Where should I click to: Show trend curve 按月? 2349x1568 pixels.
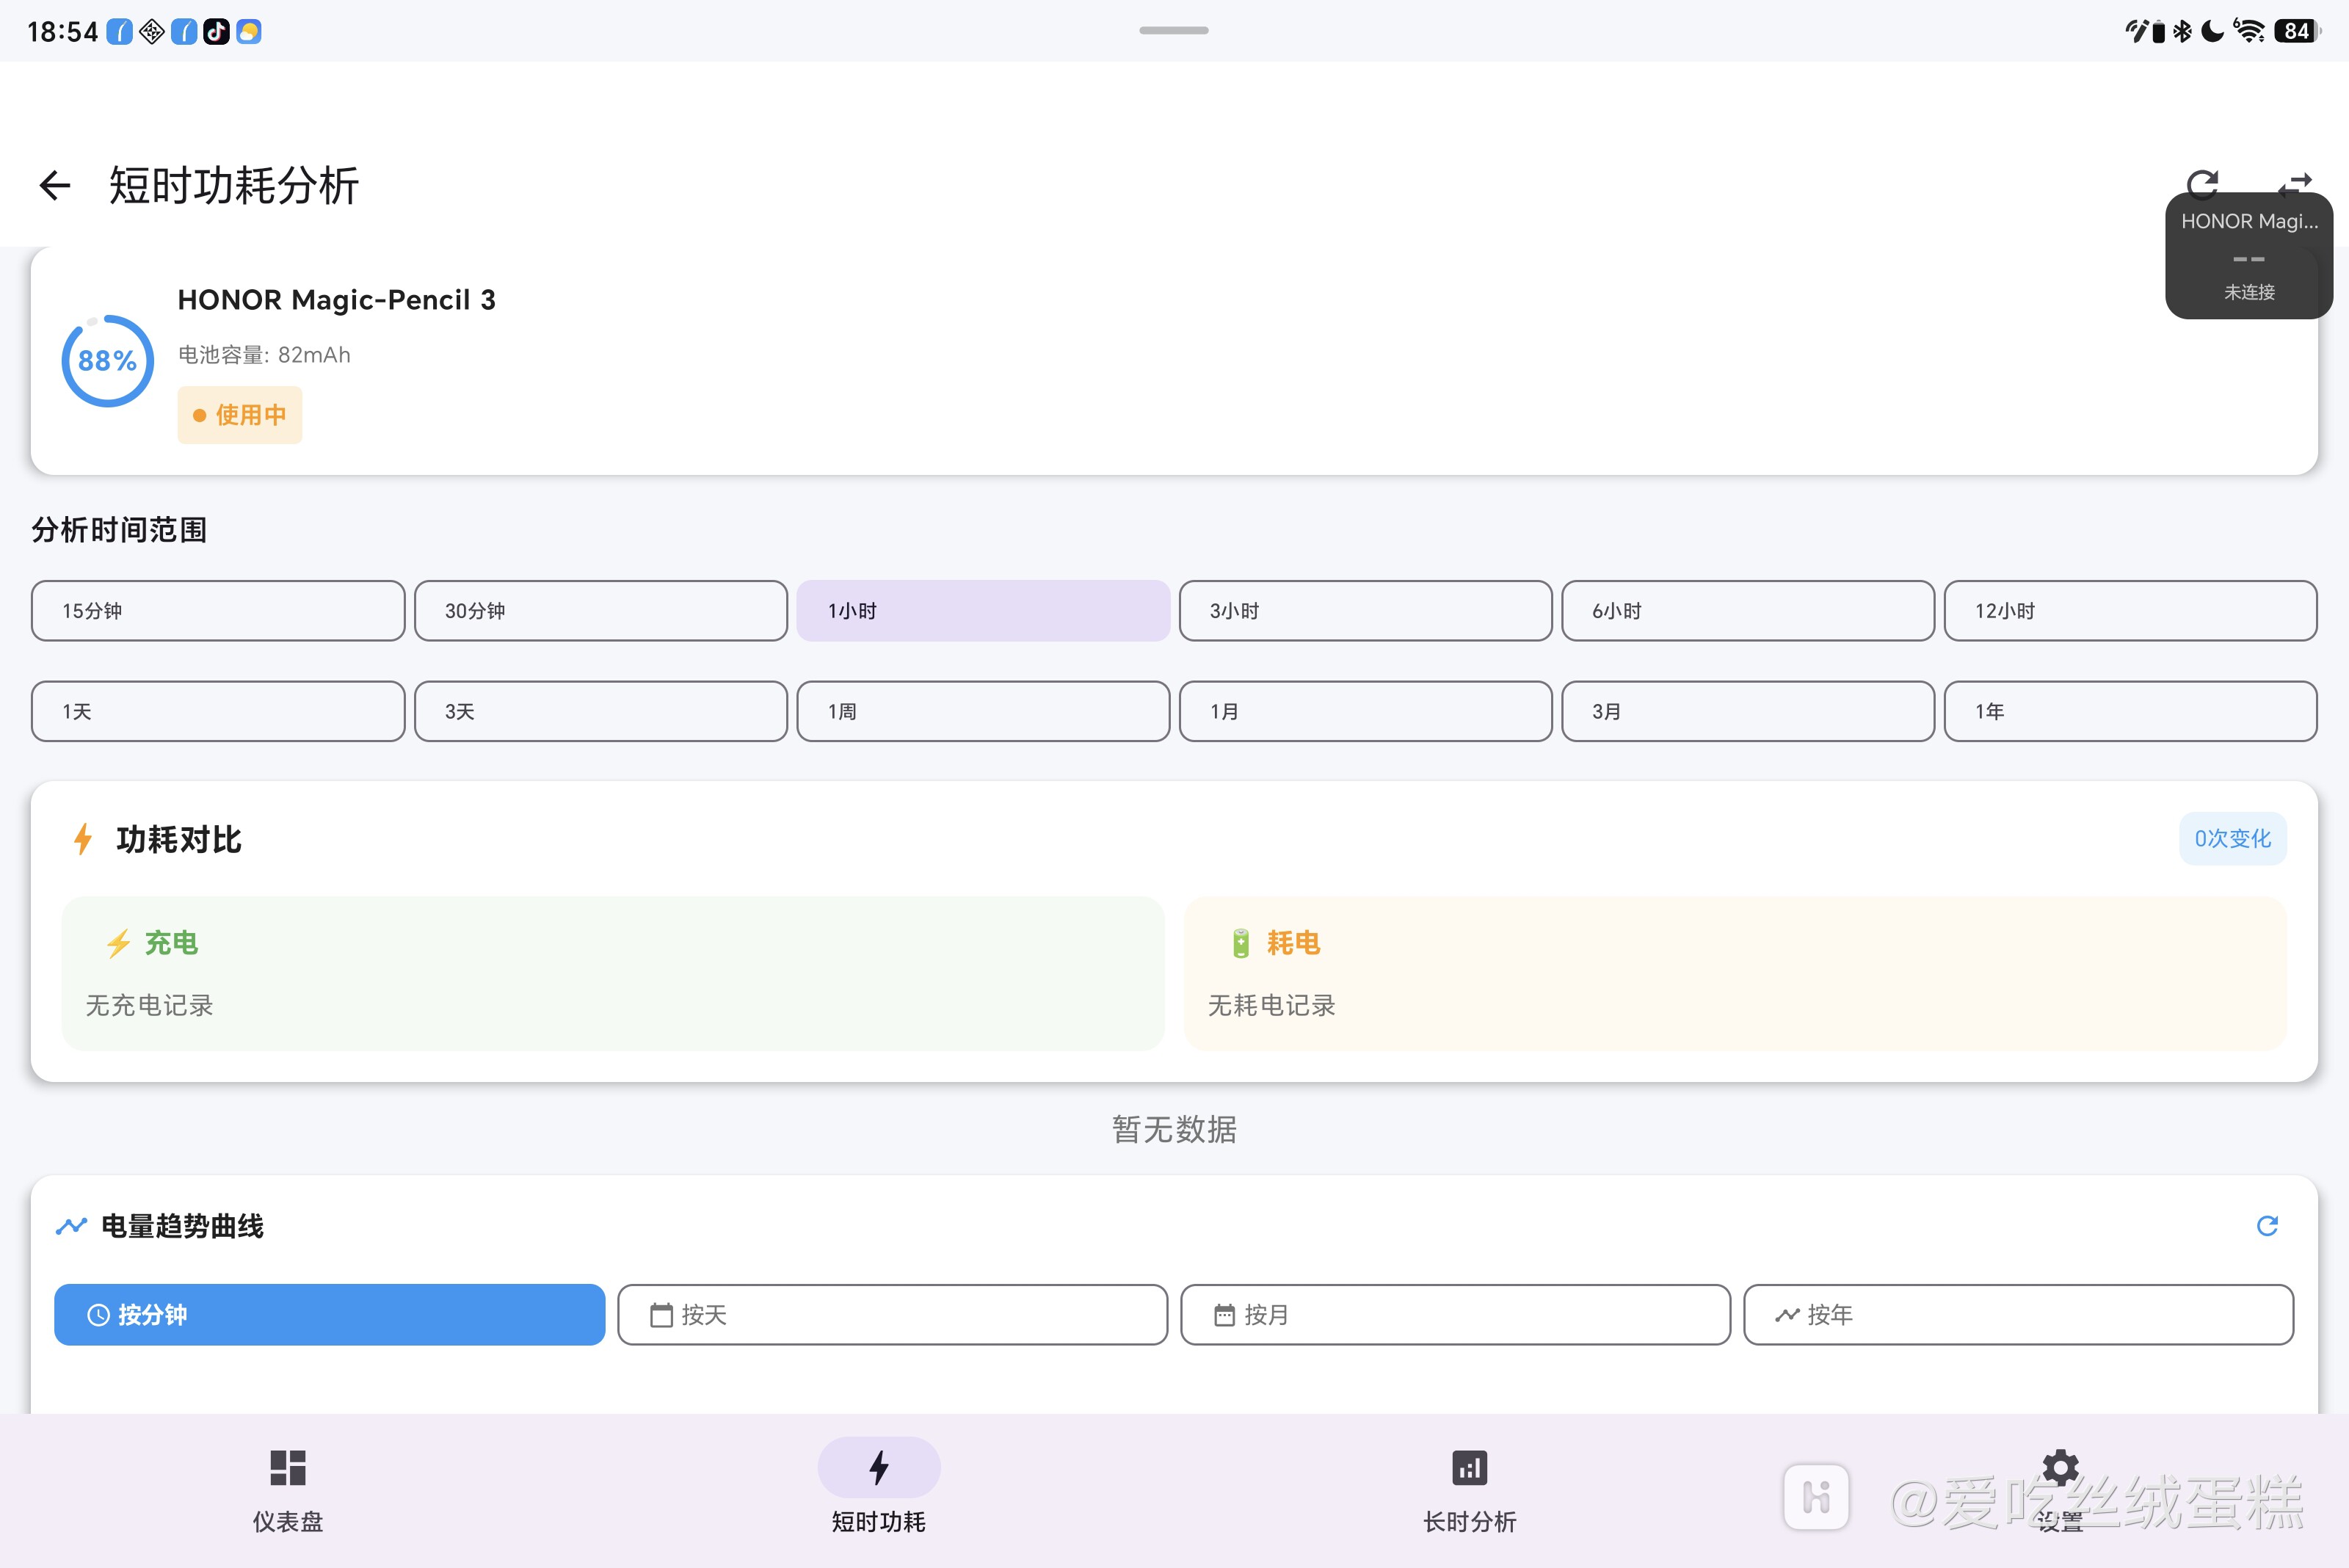[1456, 1315]
